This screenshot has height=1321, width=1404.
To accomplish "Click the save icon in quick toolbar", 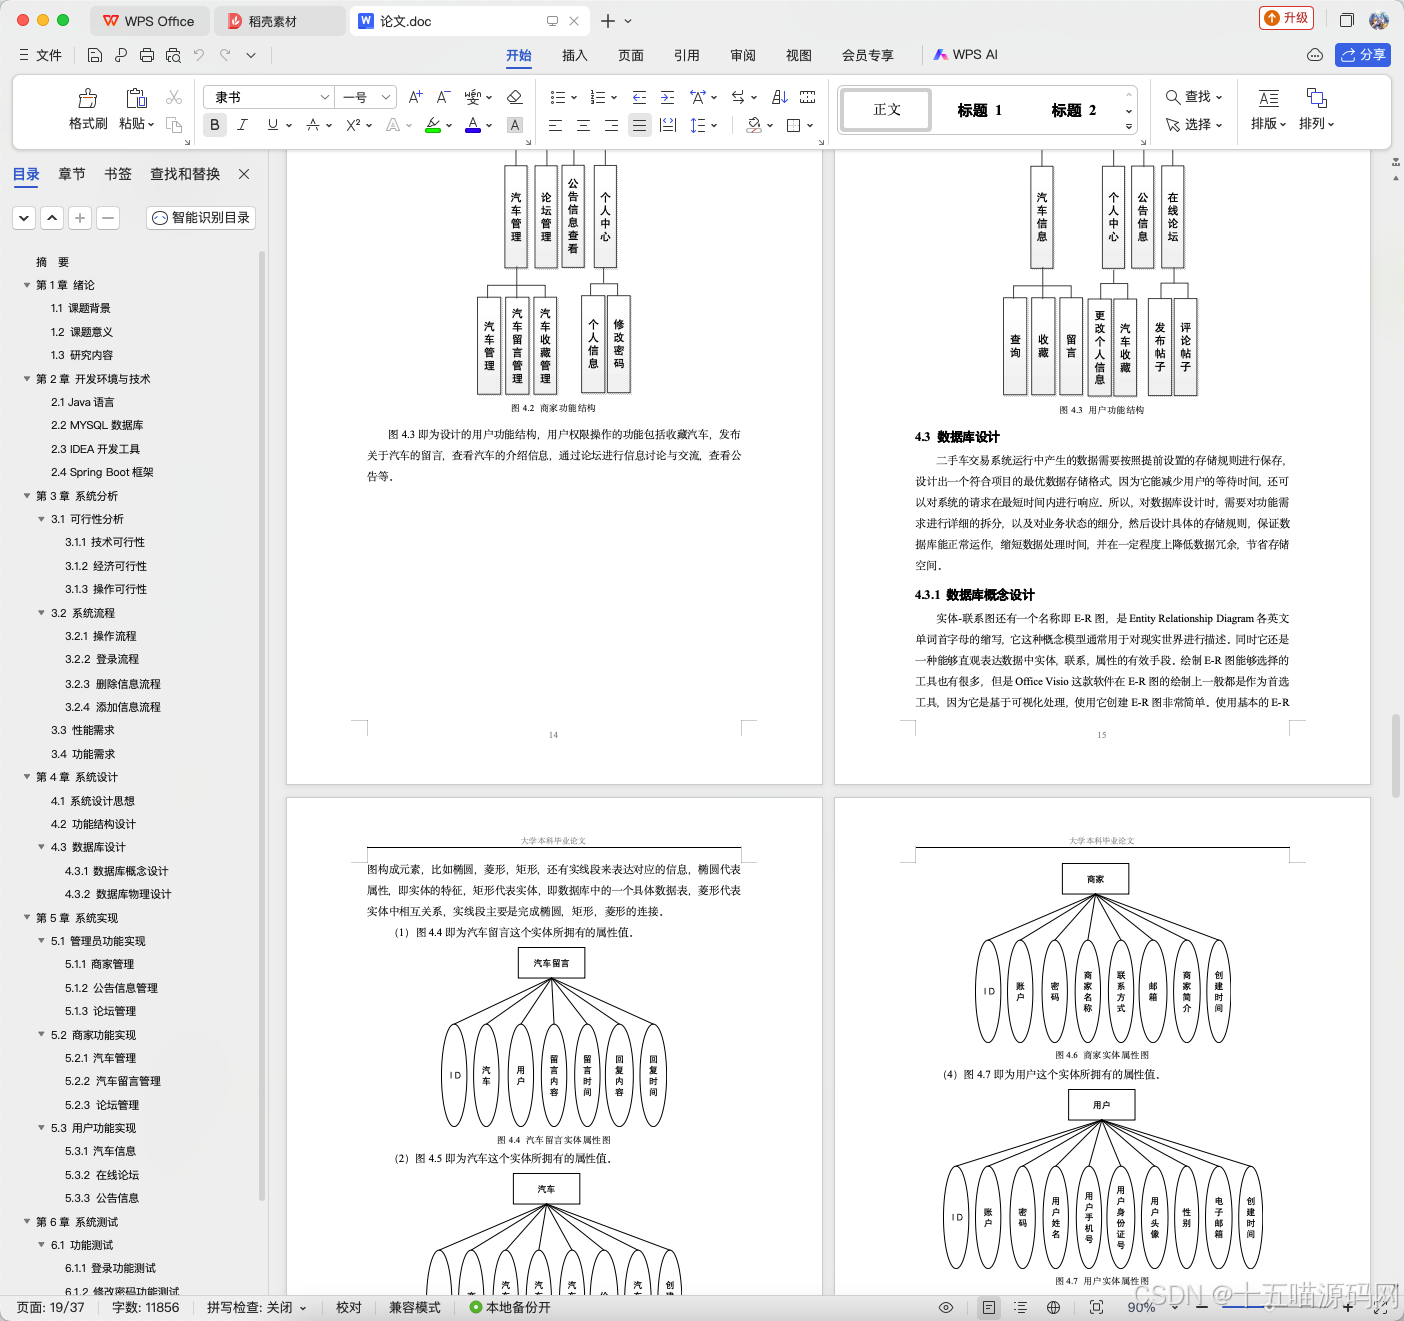I will point(95,55).
